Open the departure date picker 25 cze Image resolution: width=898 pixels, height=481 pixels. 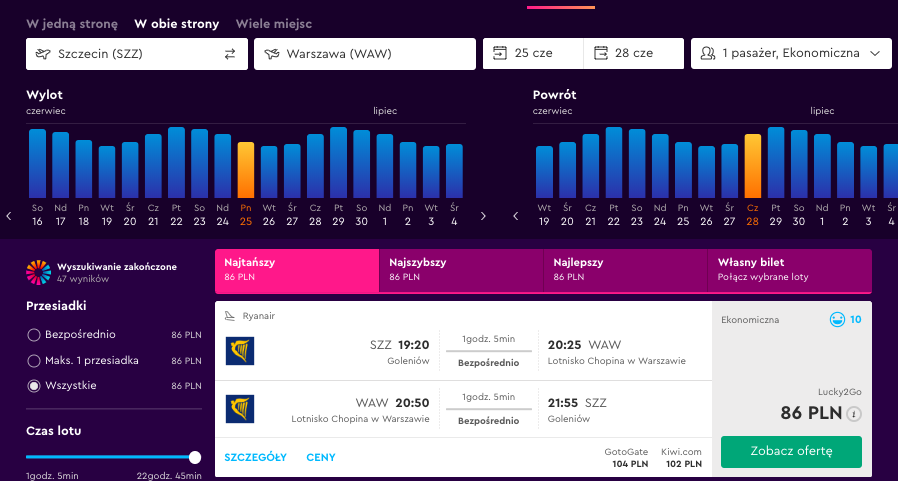click(532, 54)
